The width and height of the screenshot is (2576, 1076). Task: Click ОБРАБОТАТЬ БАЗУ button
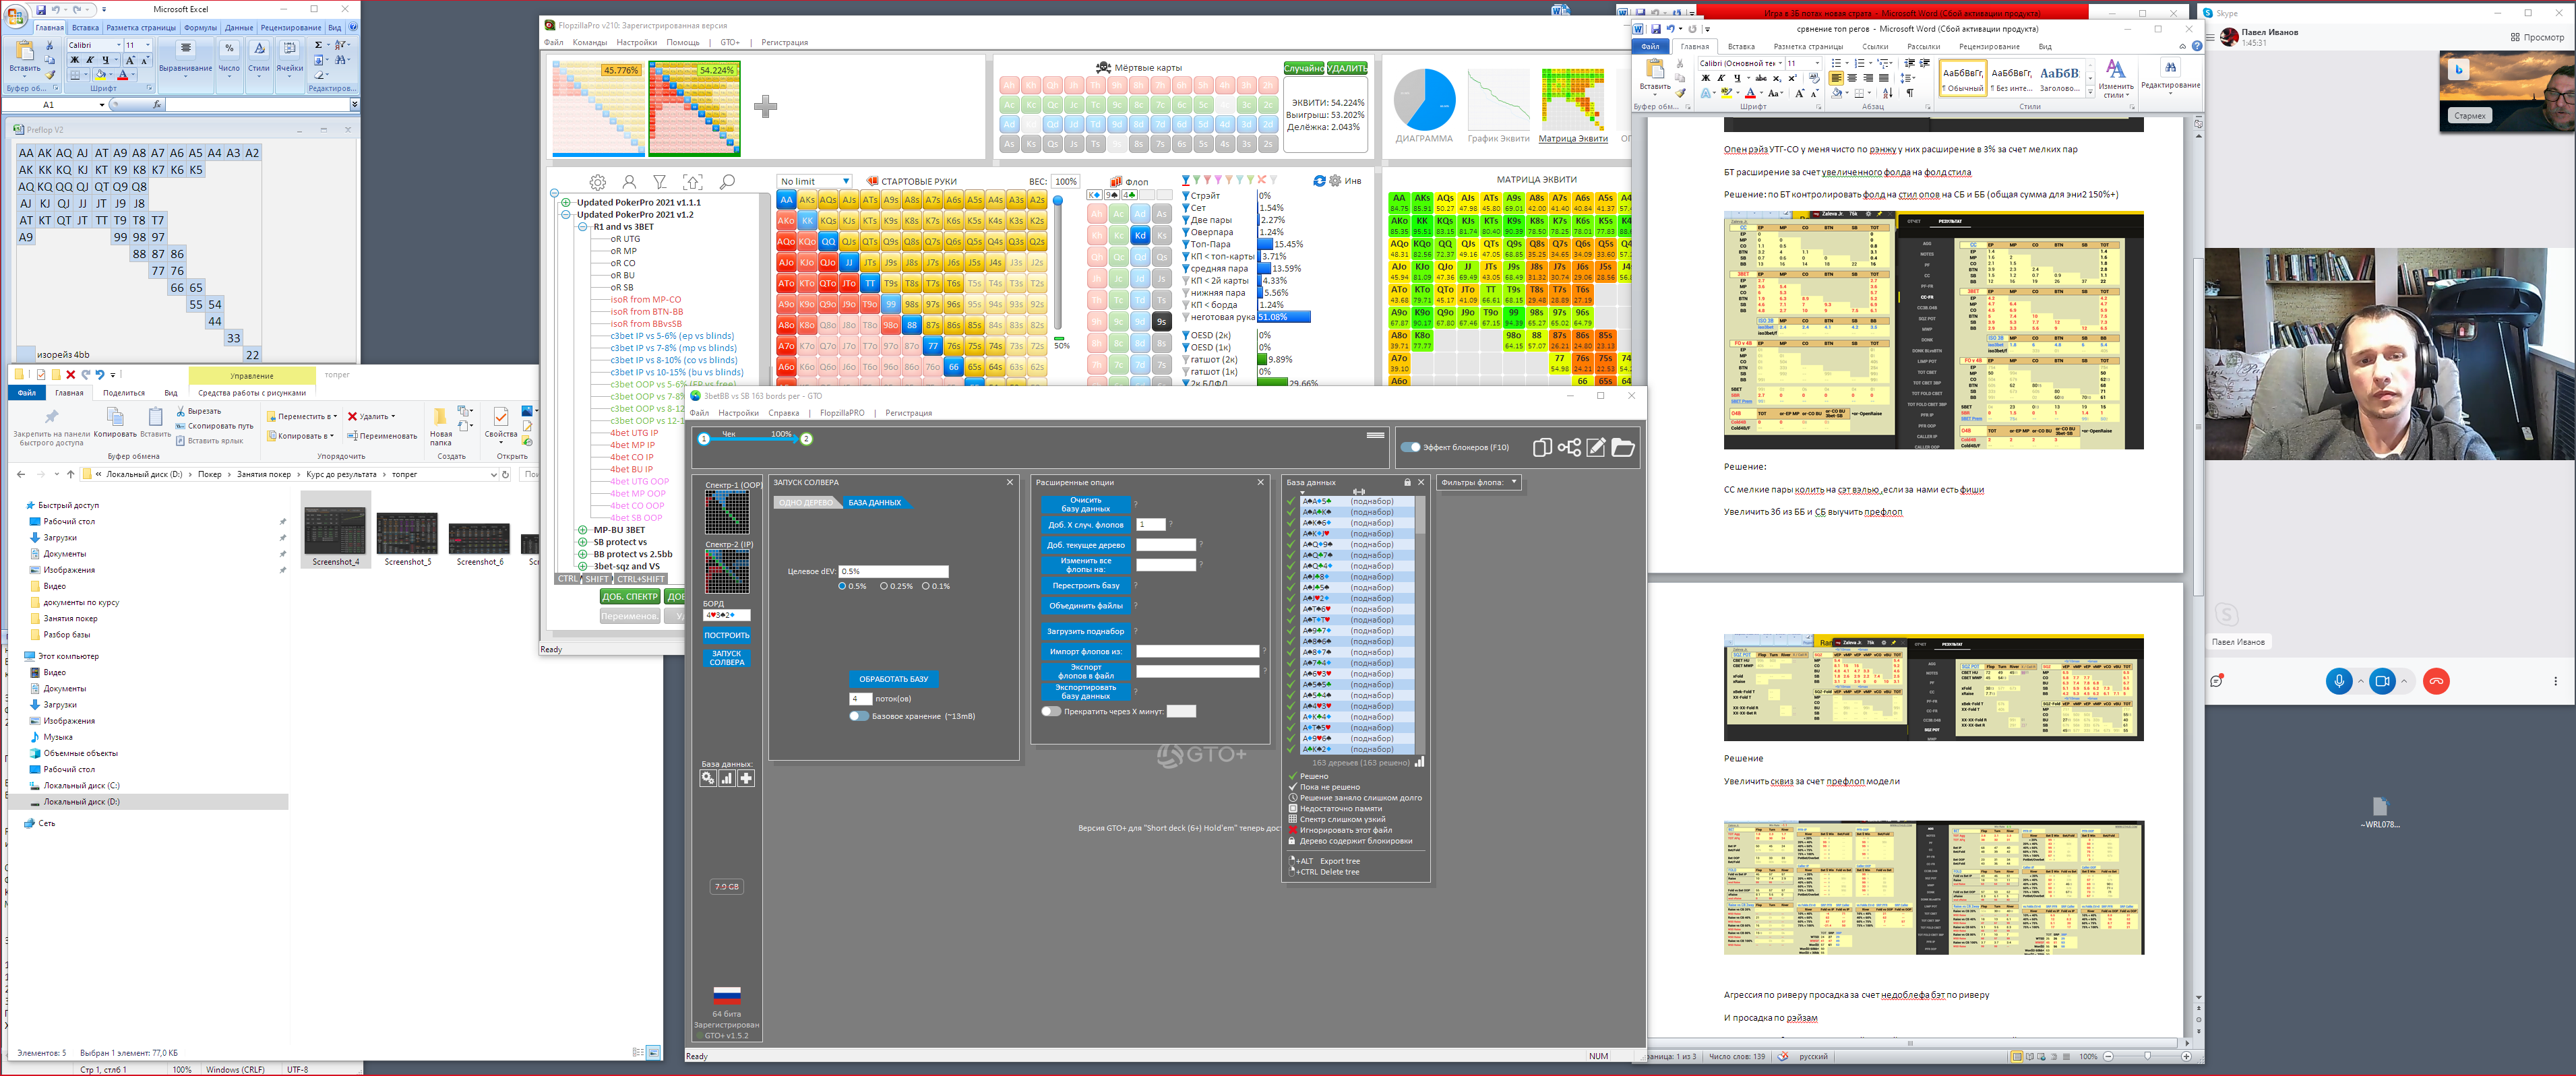tap(893, 679)
